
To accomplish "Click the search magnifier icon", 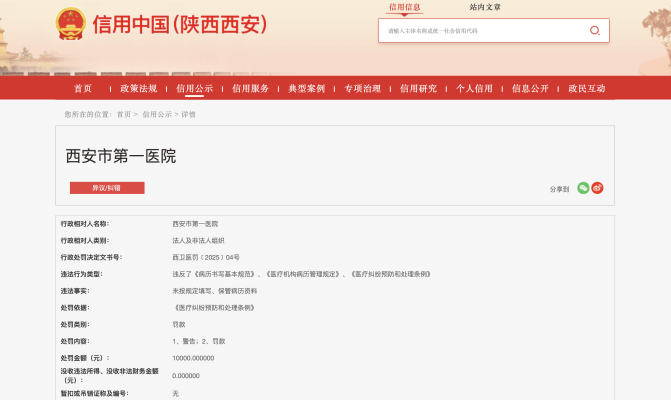I will tap(594, 30).
